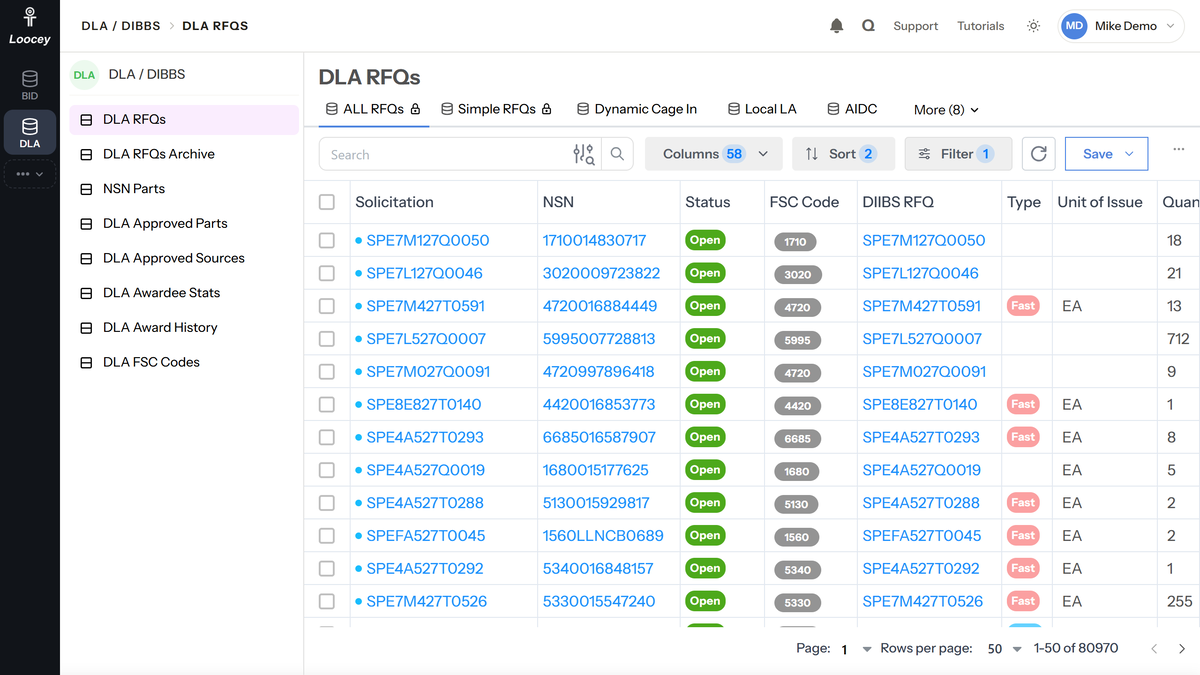Open the Columns 58 dropdown
Screen dimensions: 1200x675
pyautogui.click(x=713, y=154)
